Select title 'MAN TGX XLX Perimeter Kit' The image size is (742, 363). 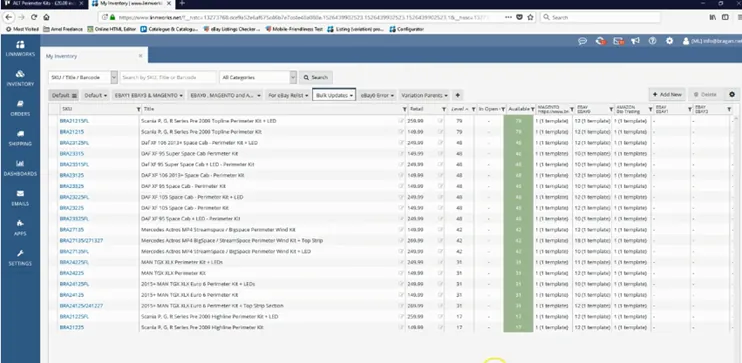pos(173,274)
